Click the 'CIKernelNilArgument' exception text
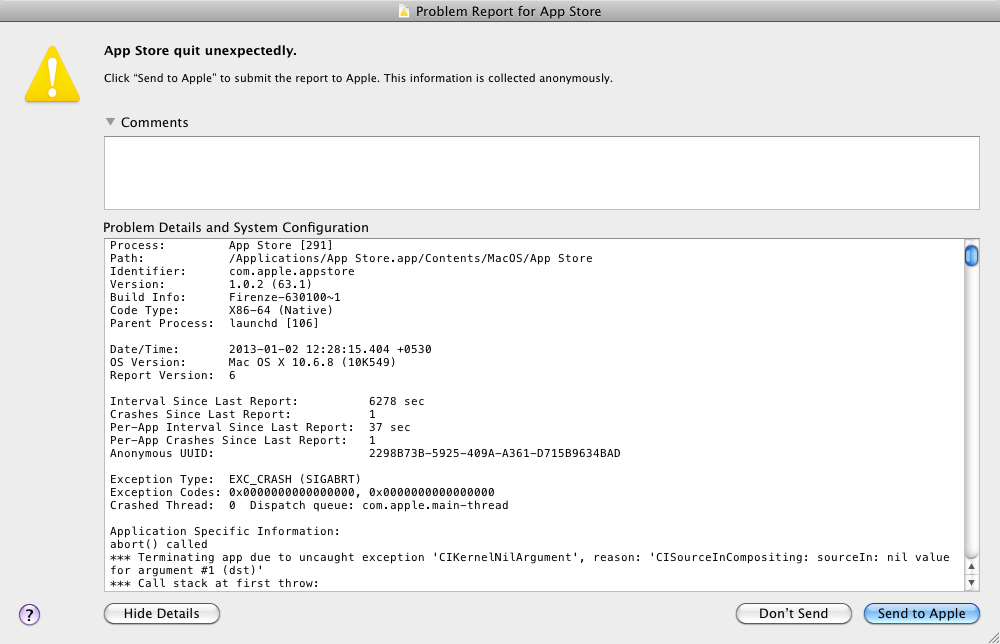This screenshot has height=644, width=1000. coord(506,557)
